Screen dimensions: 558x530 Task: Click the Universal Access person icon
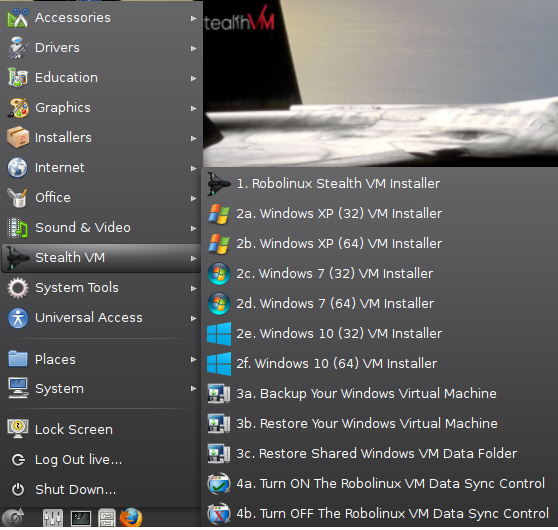coord(17,318)
